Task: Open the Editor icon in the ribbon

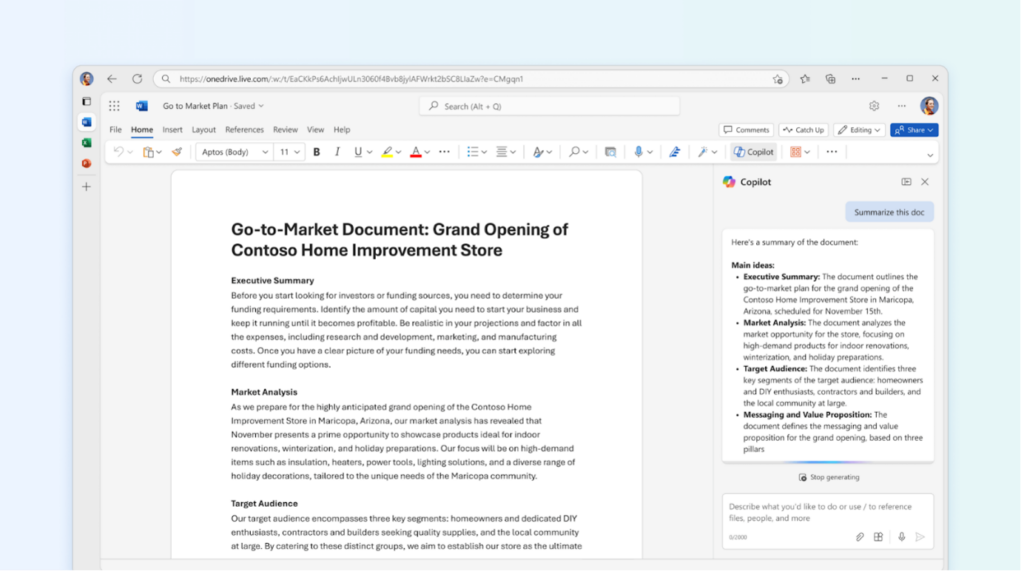Action: [675, 152]
